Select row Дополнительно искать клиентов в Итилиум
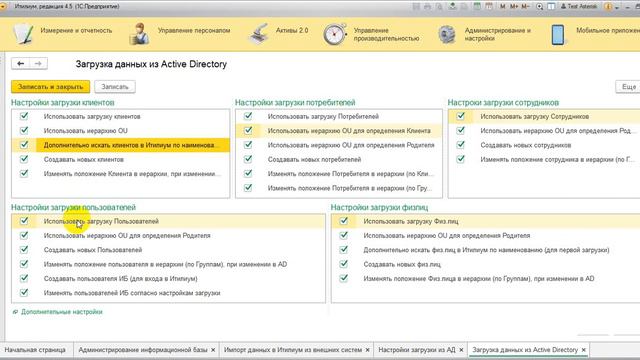 click(121, 145)
